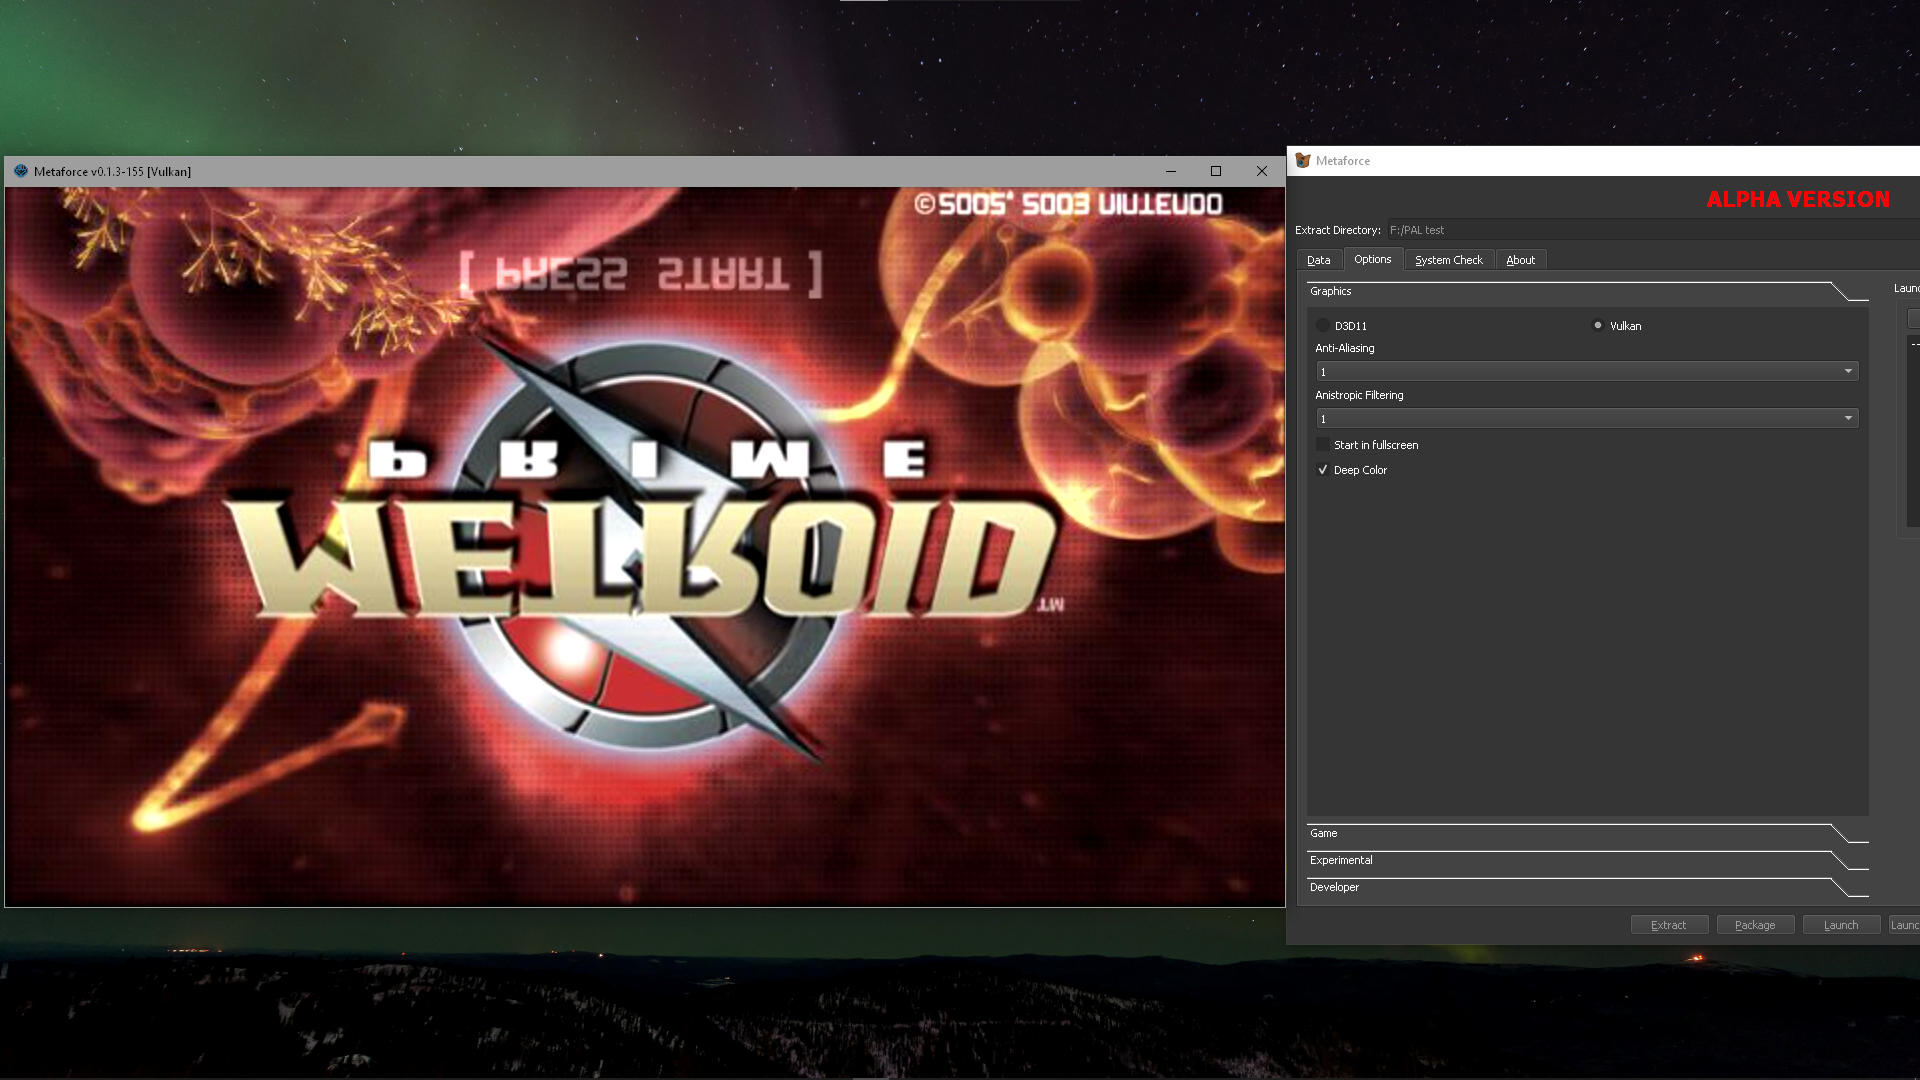Minimize the Metaforce Vulkan game window
1920x1080 pixels.
tap(1170, 171)
